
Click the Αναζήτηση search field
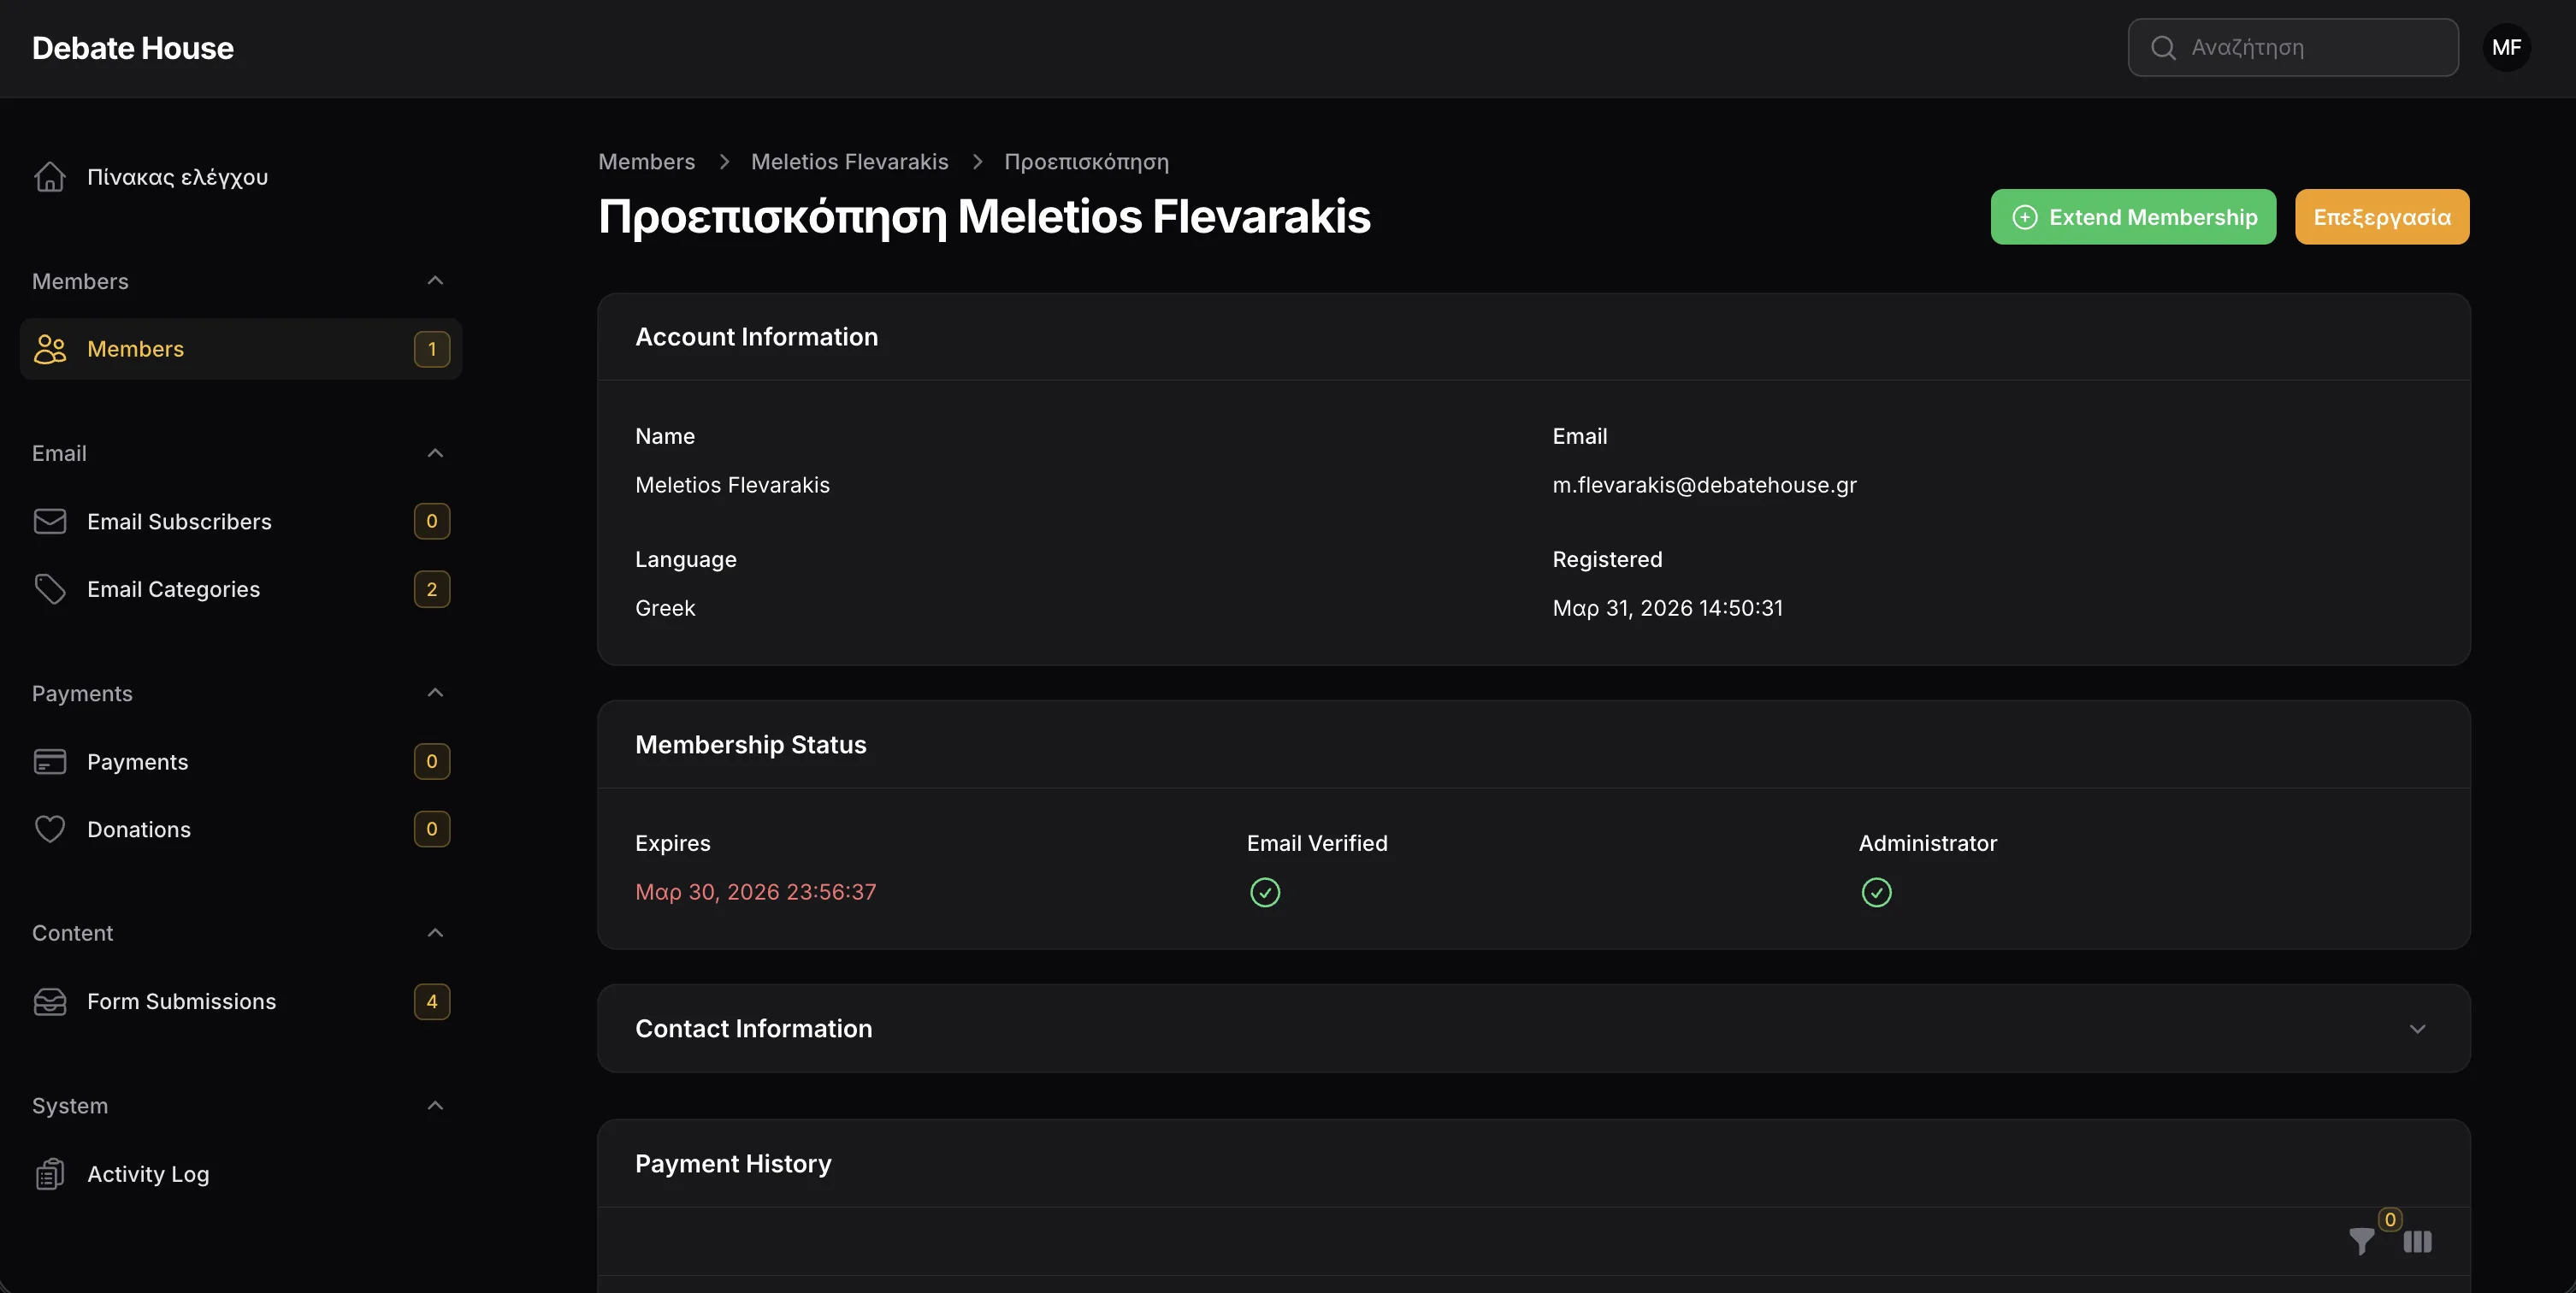(2310, 47)
